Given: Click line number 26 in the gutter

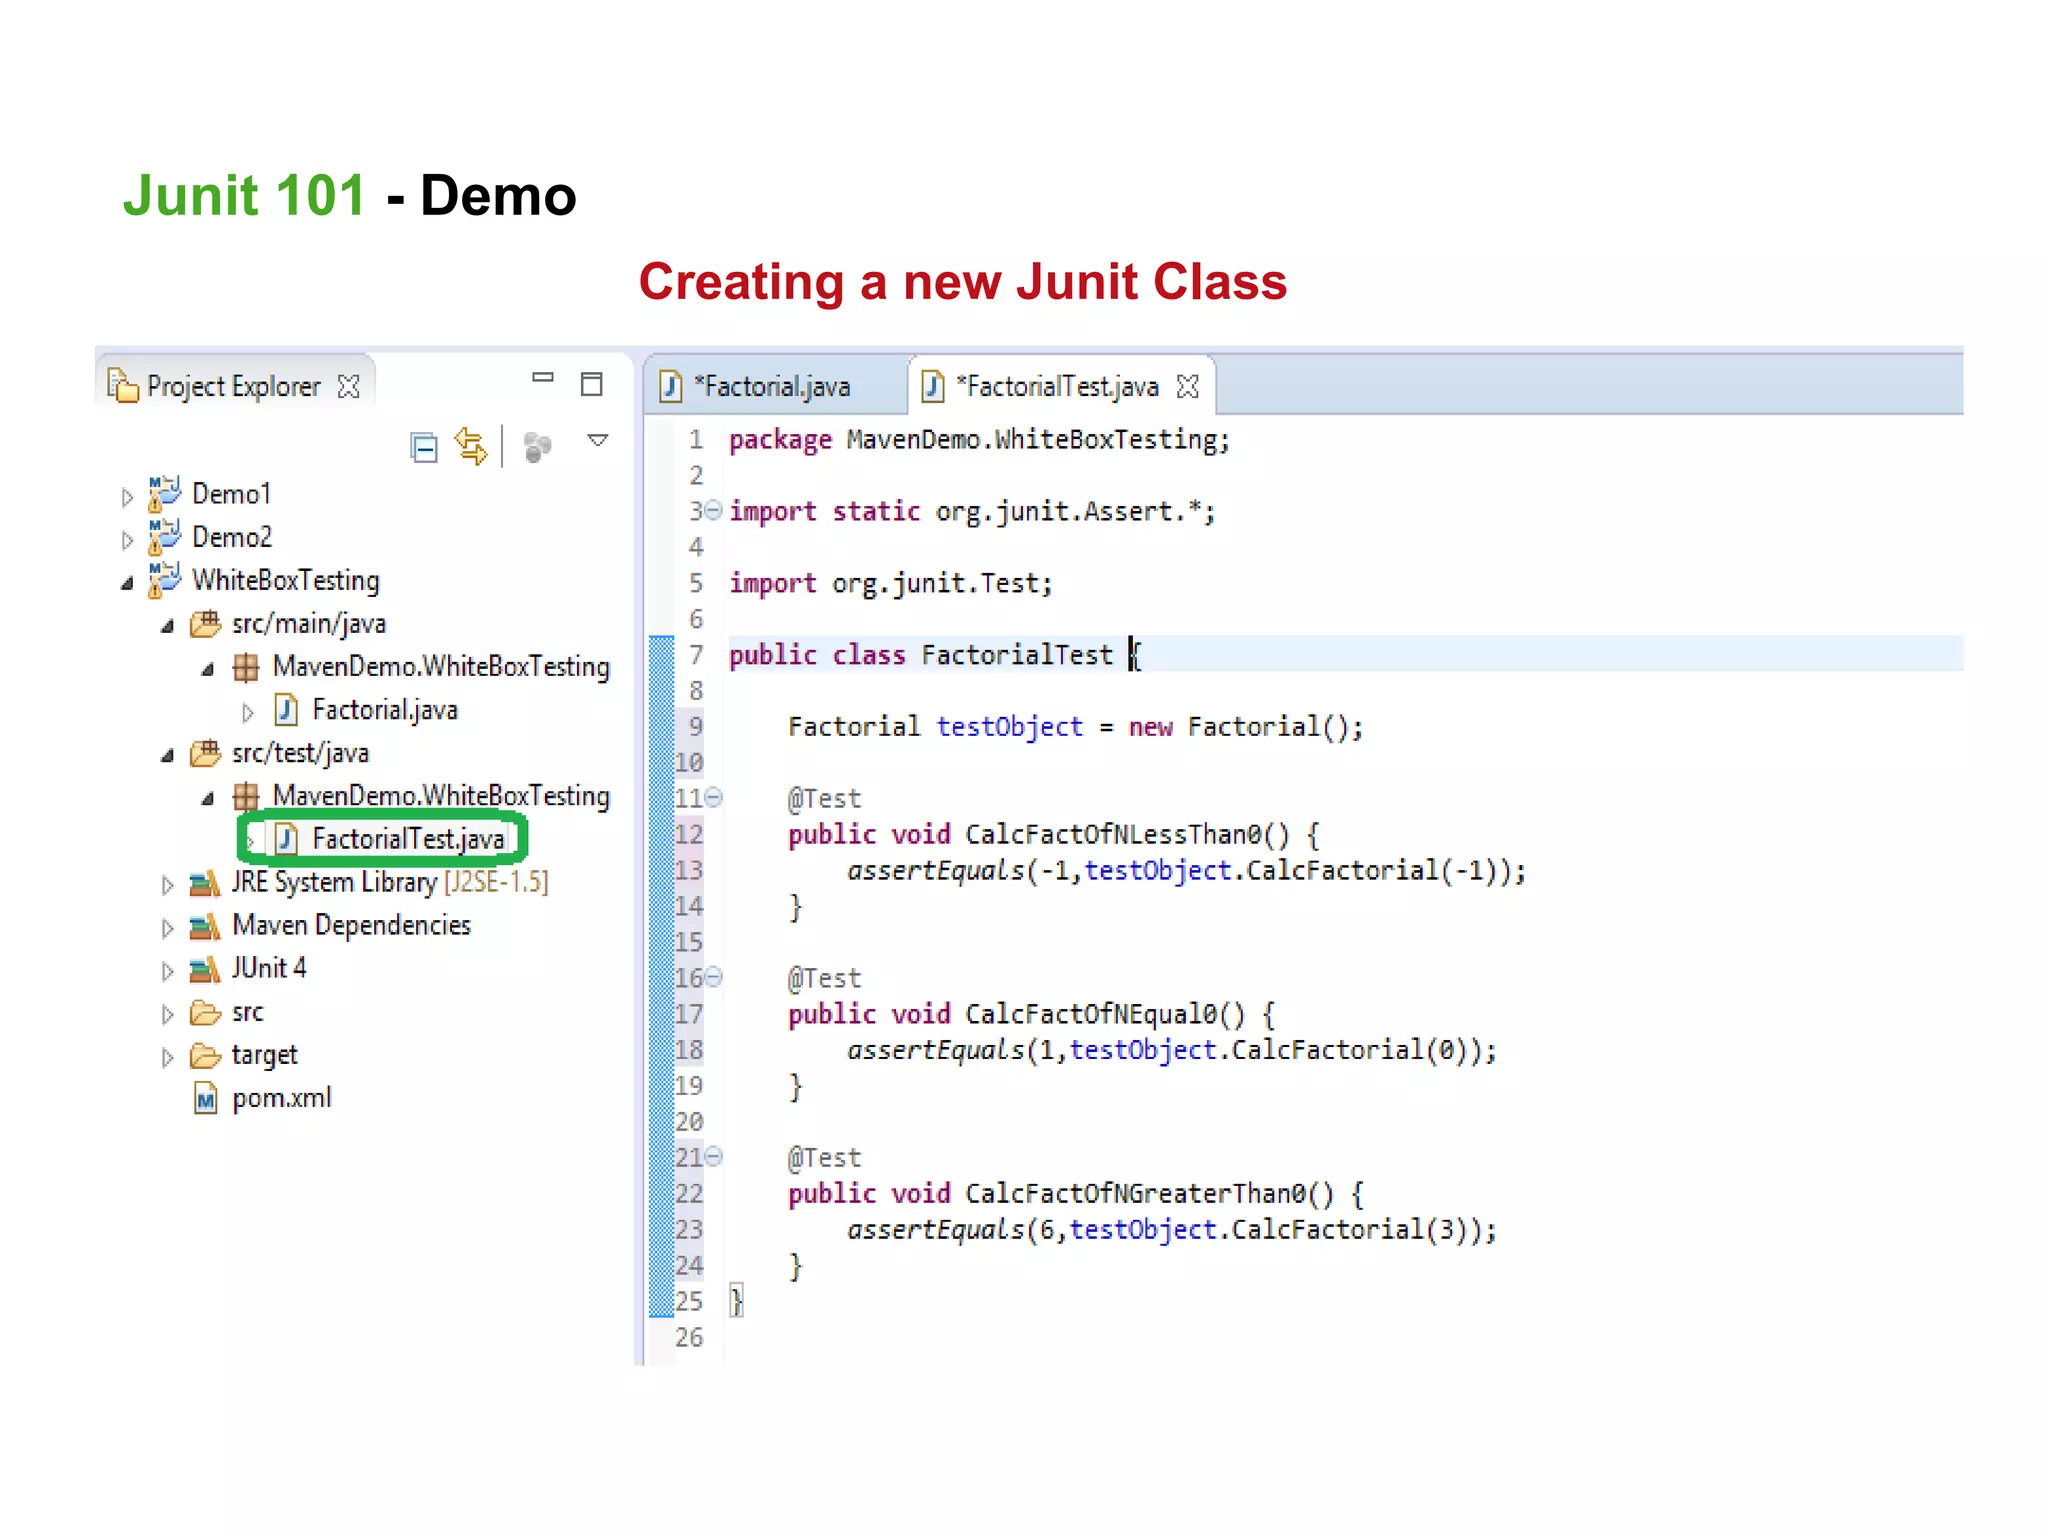Looking at the screenshot, I should point(689,1337).
